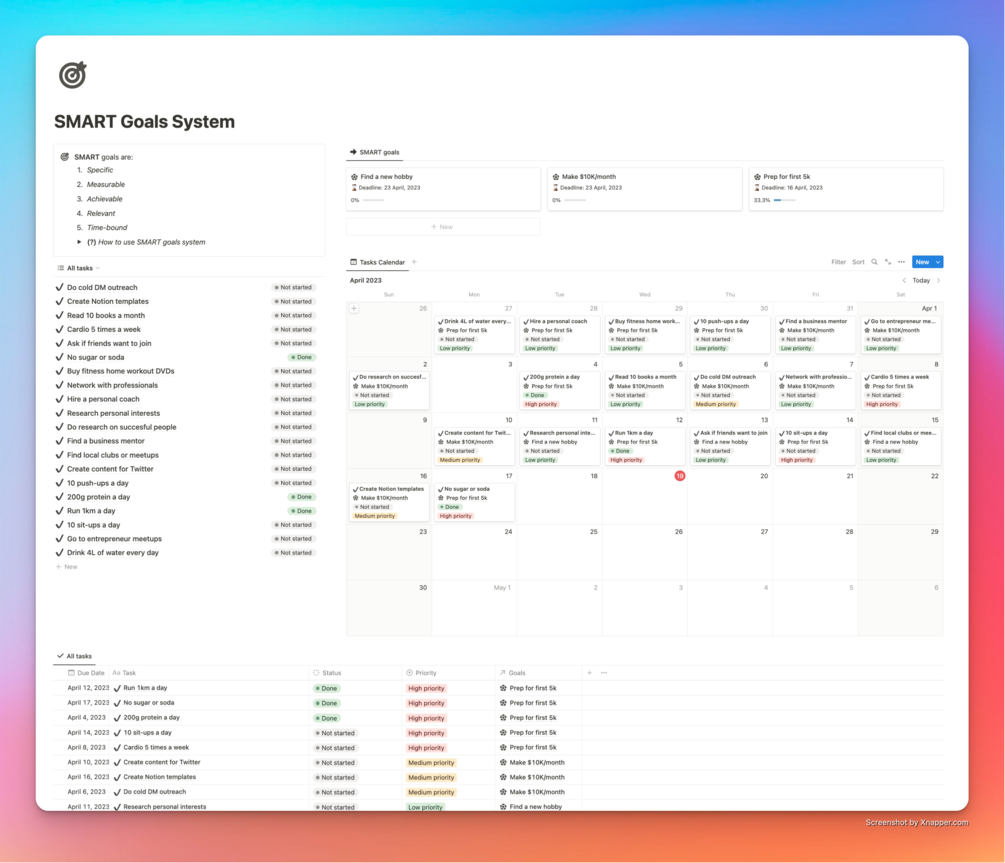Click + New below the All tasks list
This screenshot has width=1005, height=863.
point(67,567)
